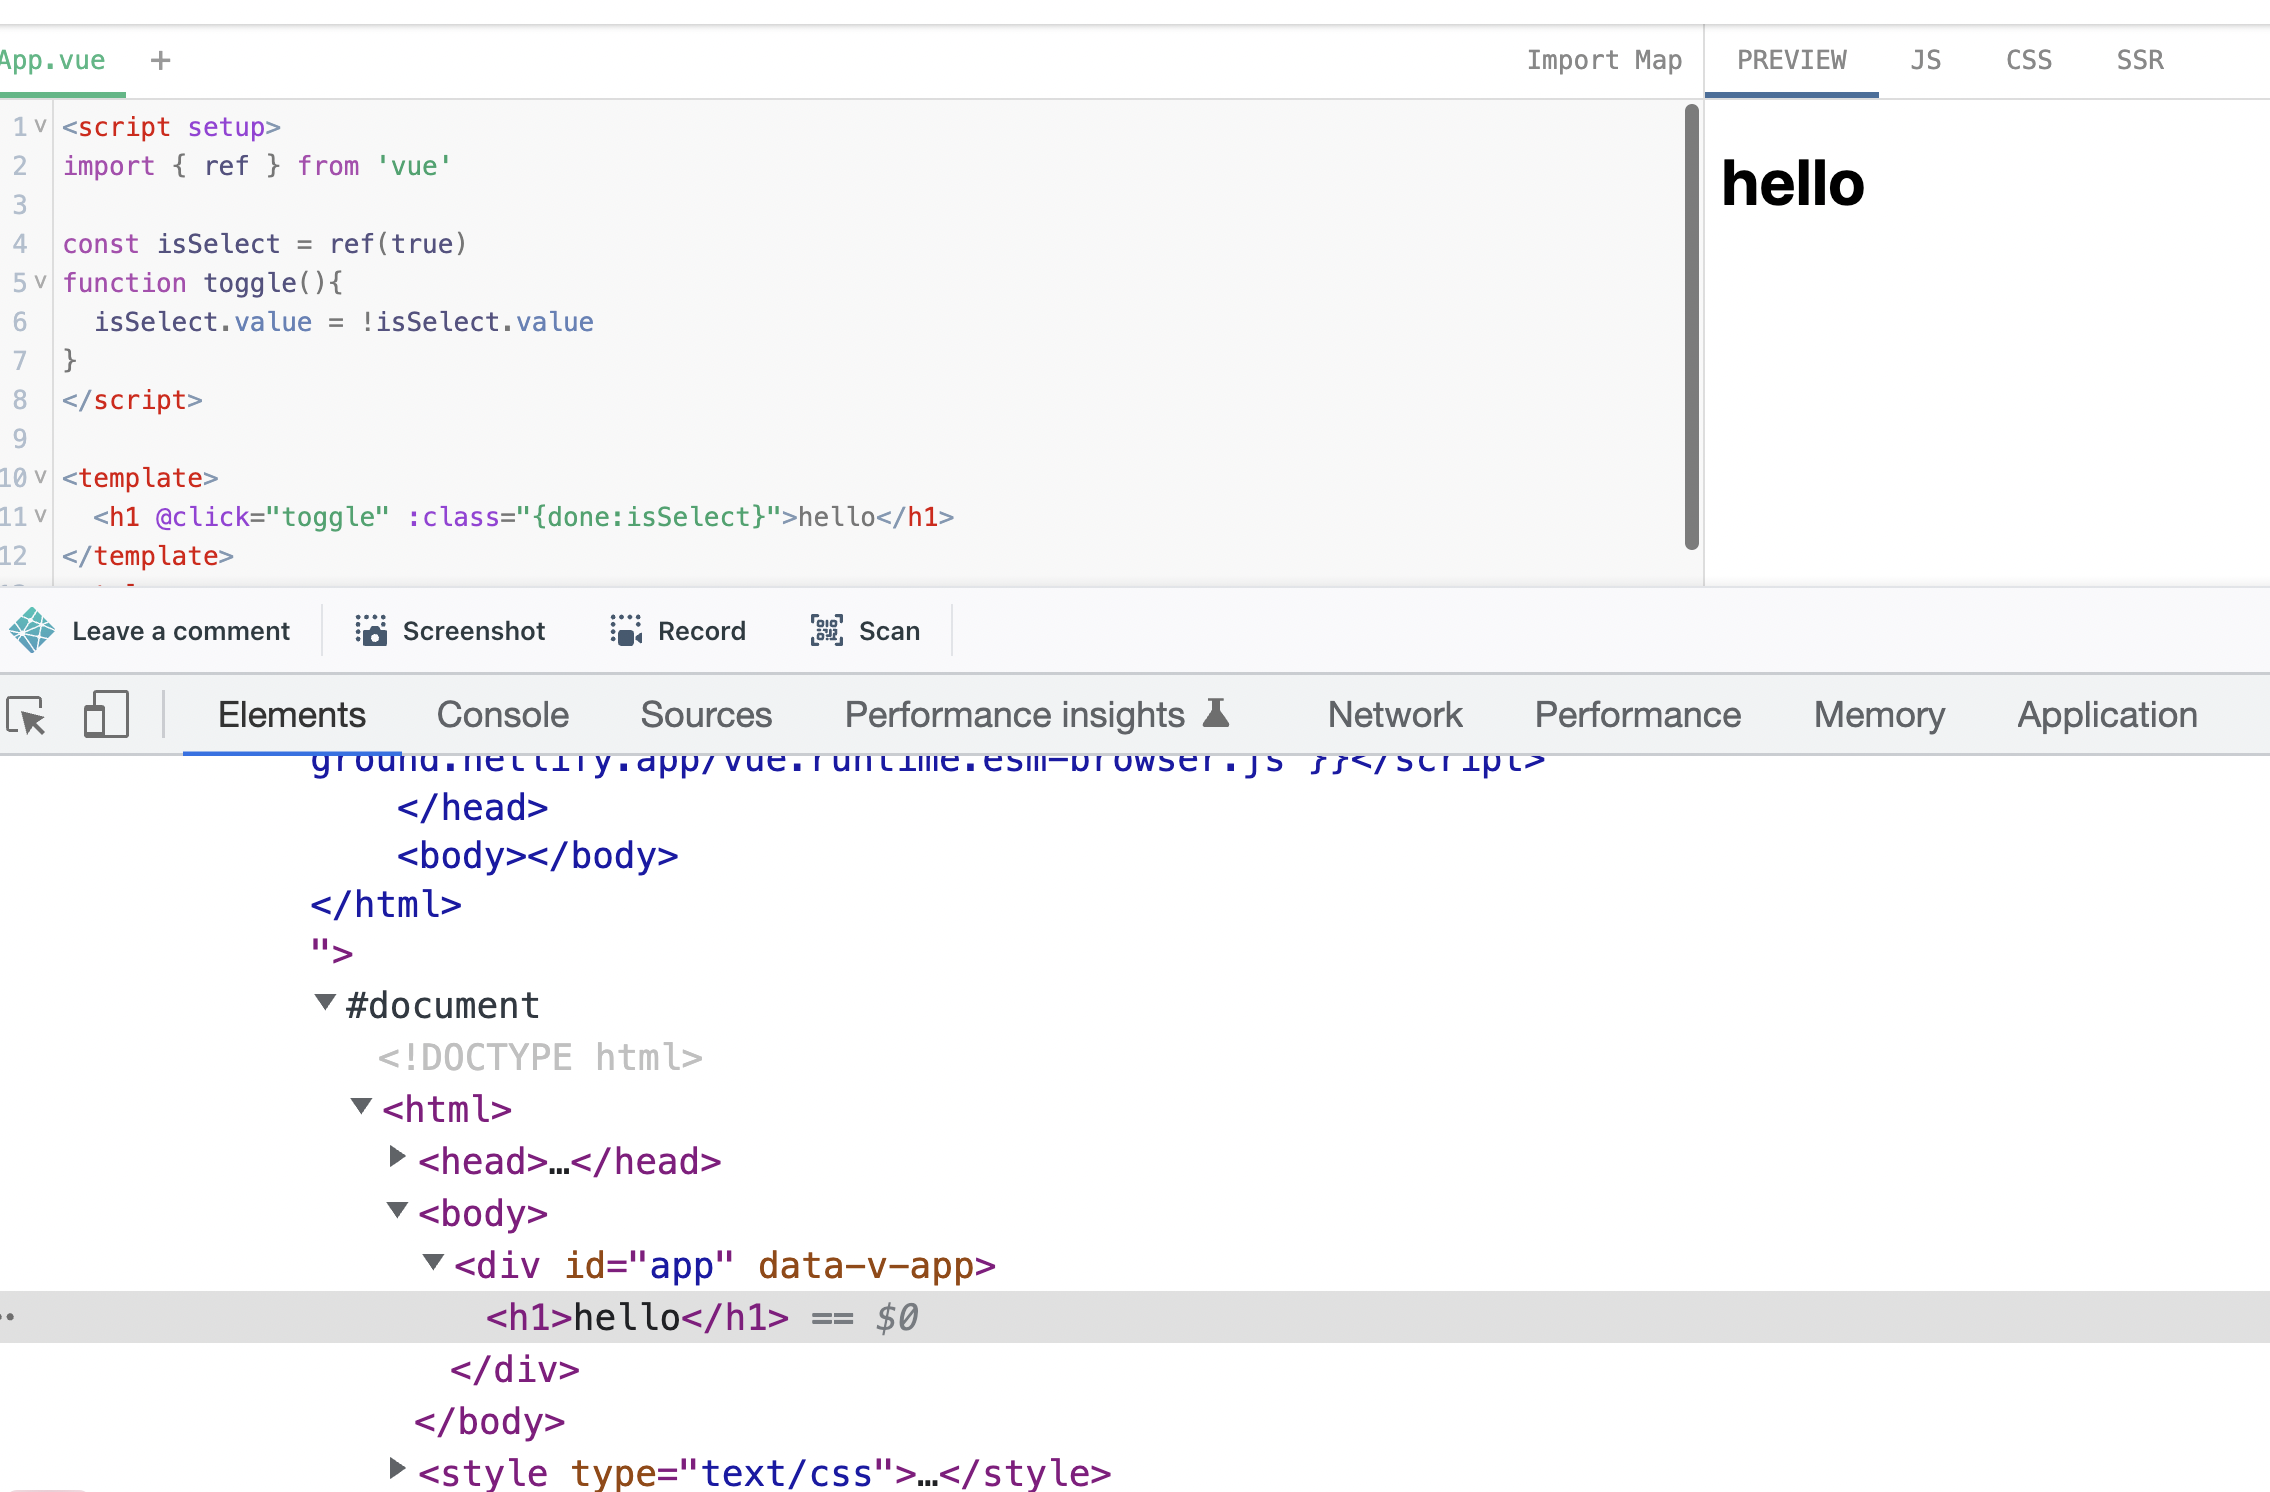Click the hello heading in the preview
Viewport: 2270px width, 1492px height.
1792,184
